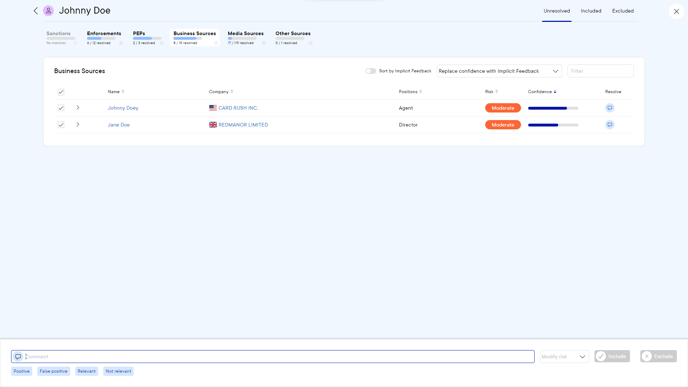Sort by Positions column
This screenshot has height=387, width=688.
(420, 92)
